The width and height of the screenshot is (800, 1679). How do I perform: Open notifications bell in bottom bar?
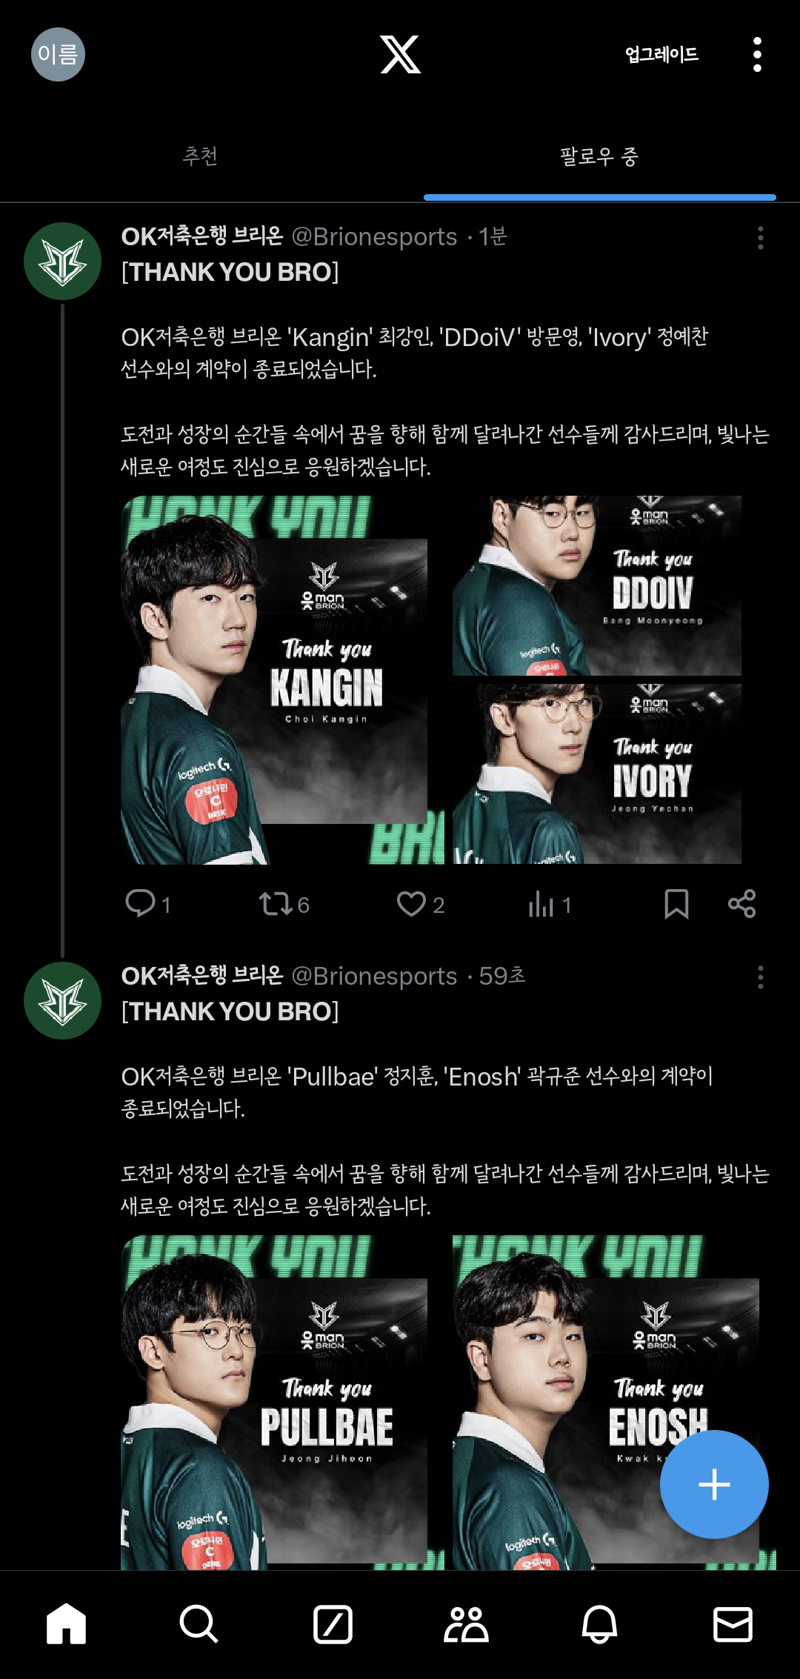coord(599,1624)
